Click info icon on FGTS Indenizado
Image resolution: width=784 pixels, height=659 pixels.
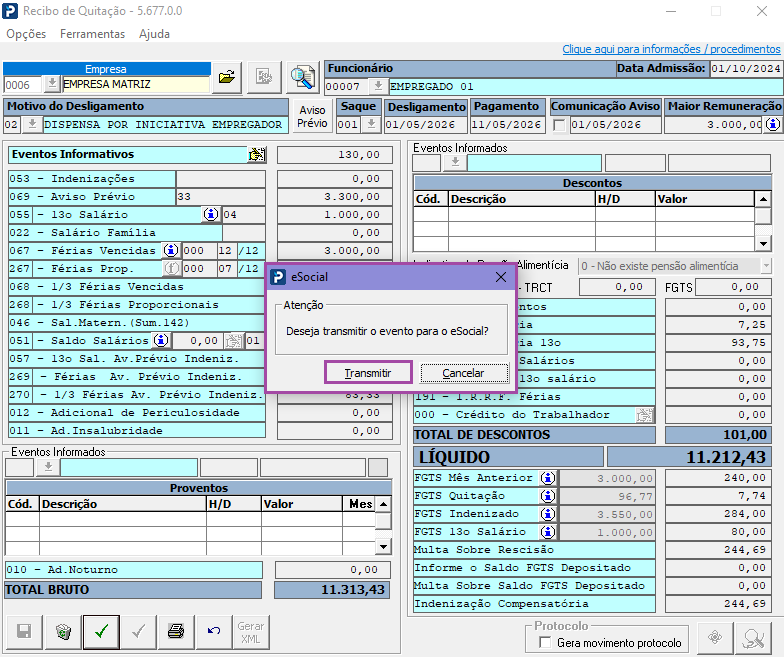548,514
